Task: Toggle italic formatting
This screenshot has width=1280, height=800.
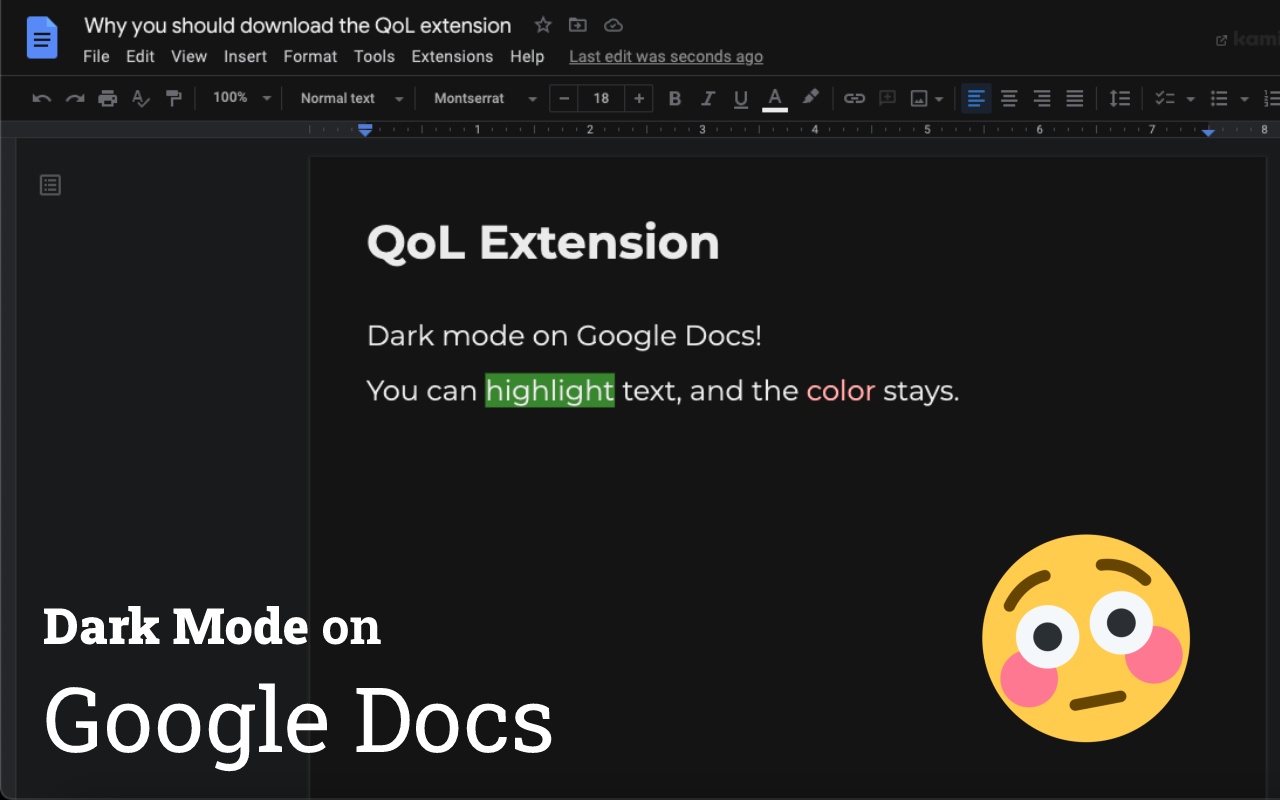Action: click(x=708, y=98)
